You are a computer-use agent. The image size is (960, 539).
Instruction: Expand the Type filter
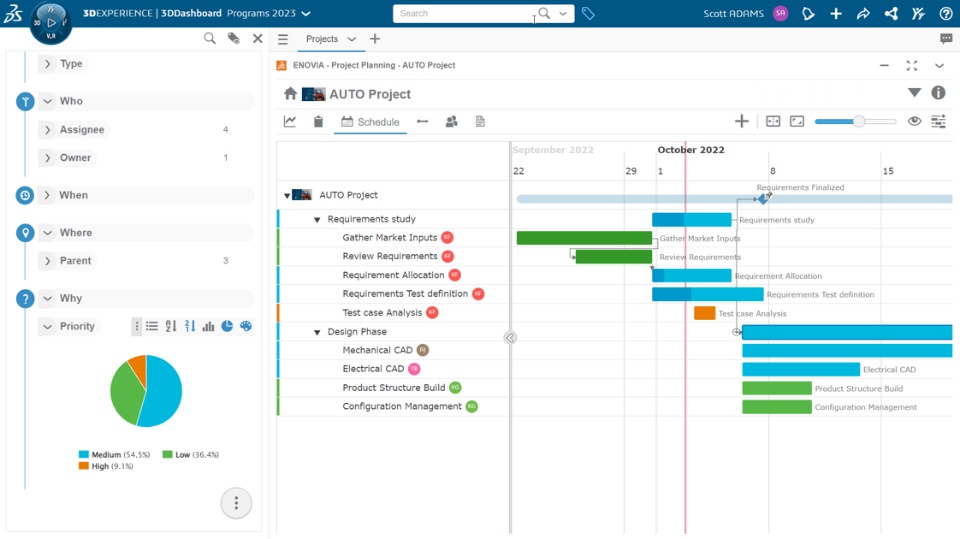tap(48, 64)
